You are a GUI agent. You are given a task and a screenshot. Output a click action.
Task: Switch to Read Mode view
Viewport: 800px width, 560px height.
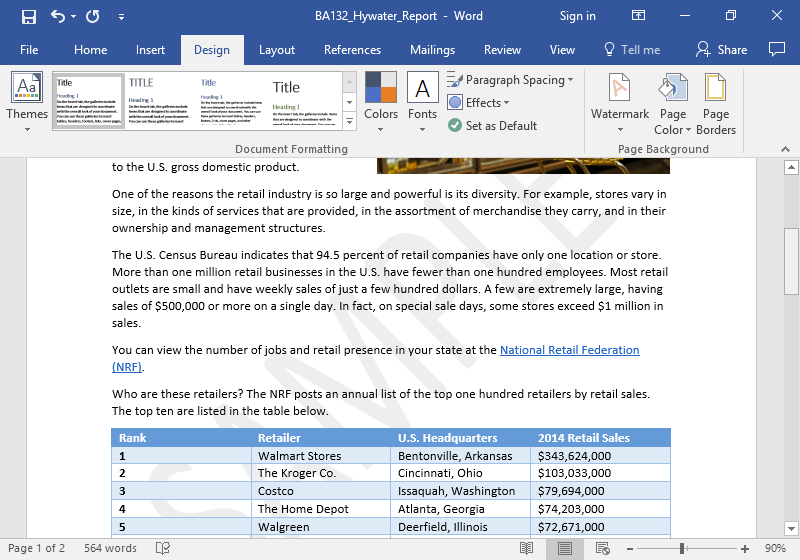[x=527, y=548]
